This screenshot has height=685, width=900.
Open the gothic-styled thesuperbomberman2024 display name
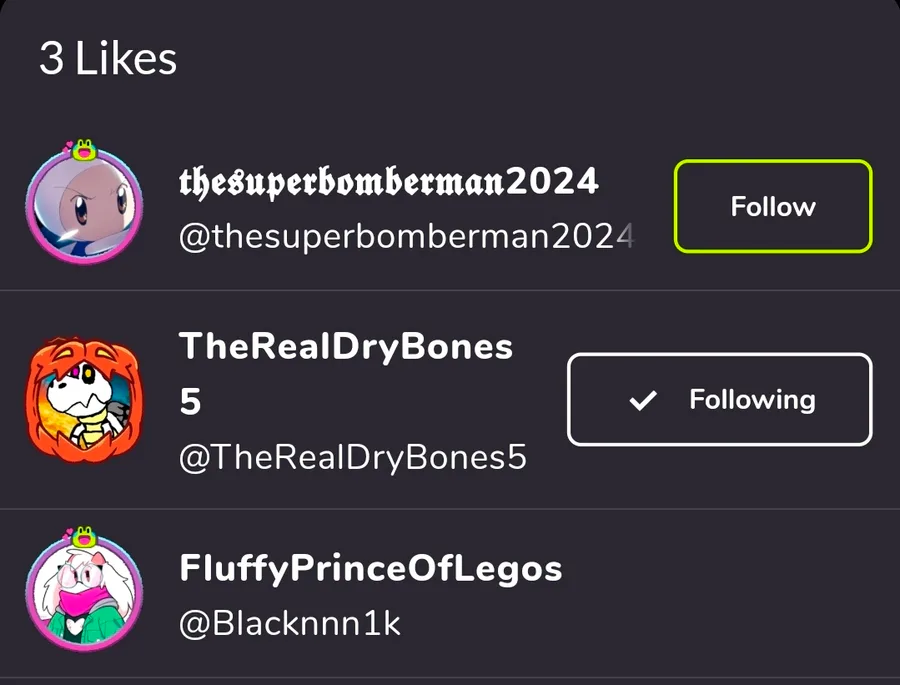point(388,182)
